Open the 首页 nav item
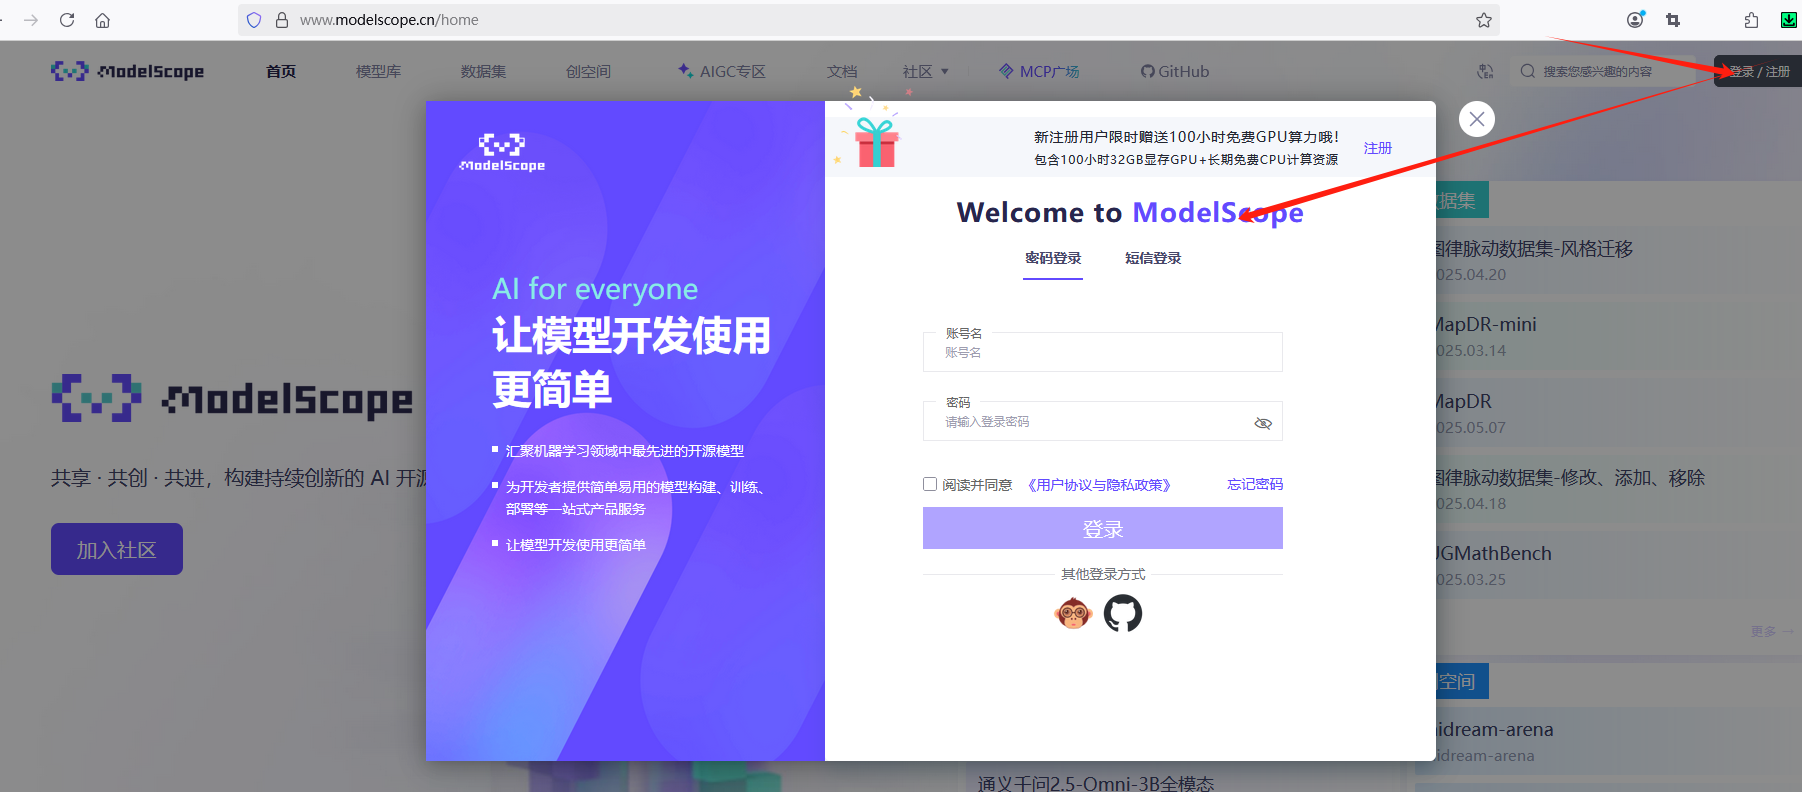Screen dimensions: 1802x792 [281, 72]
